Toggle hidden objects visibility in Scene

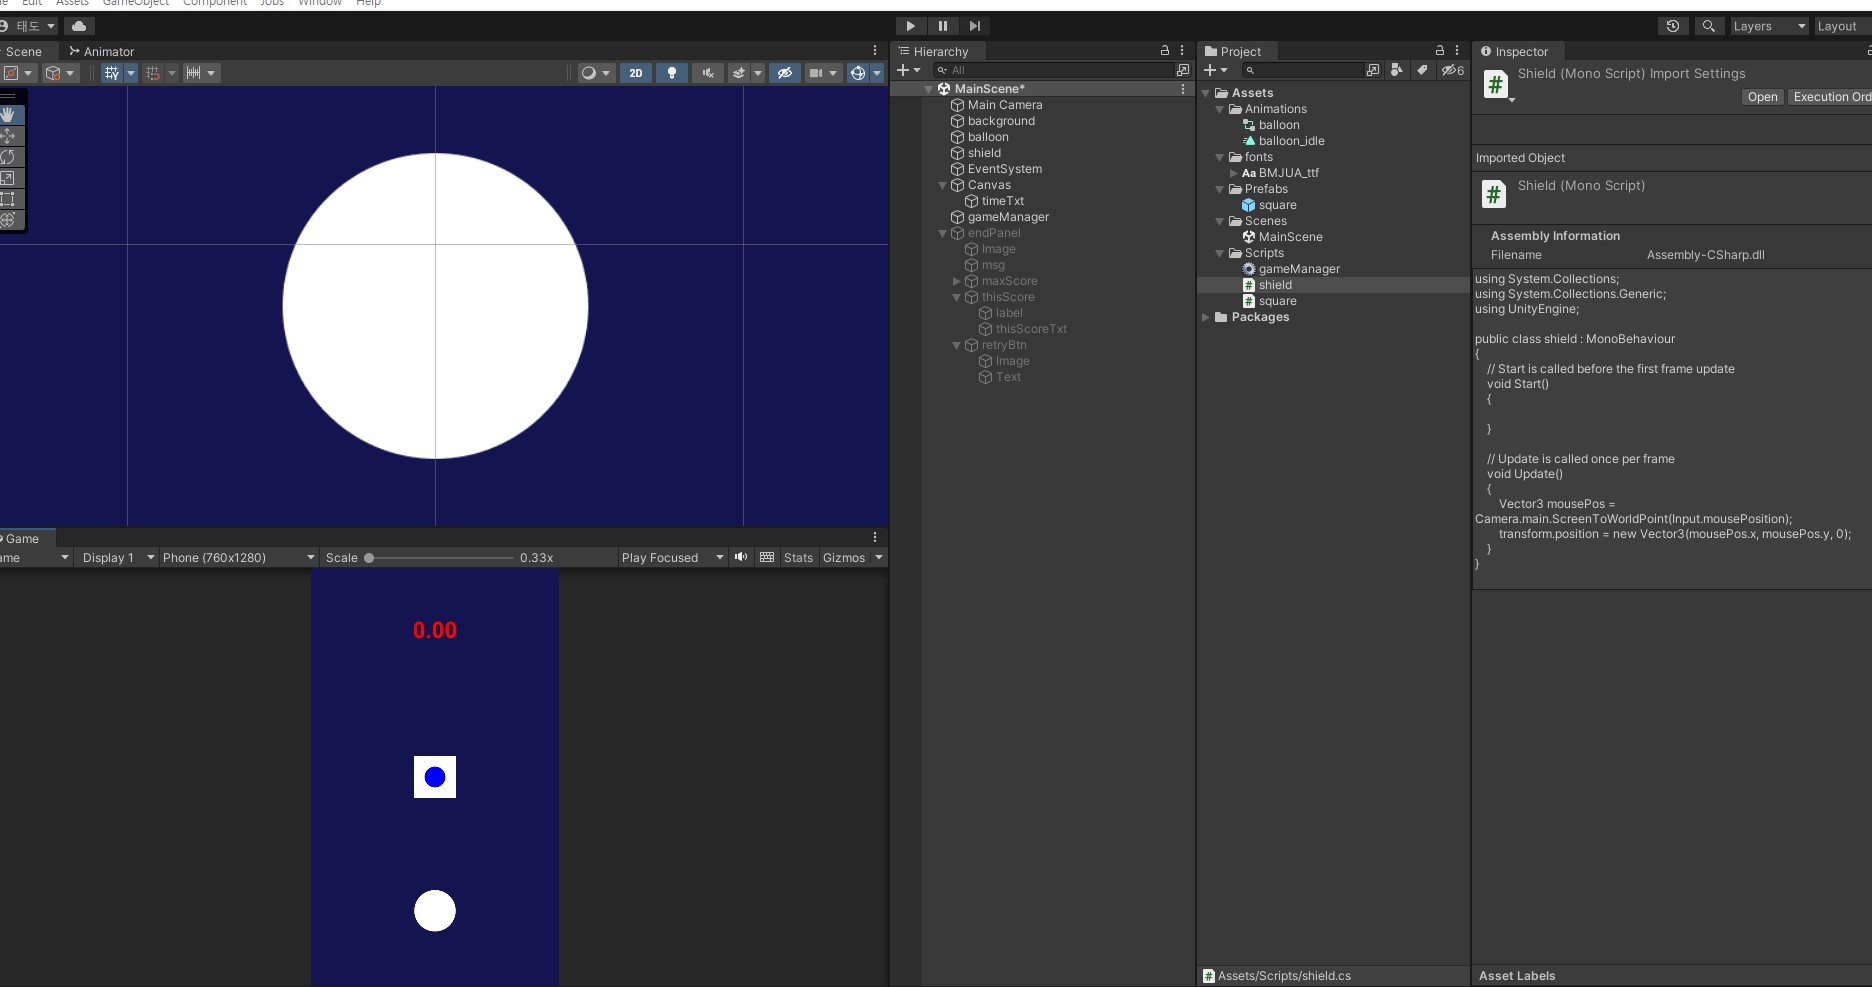pyautogui.click(x=785, y=73)
